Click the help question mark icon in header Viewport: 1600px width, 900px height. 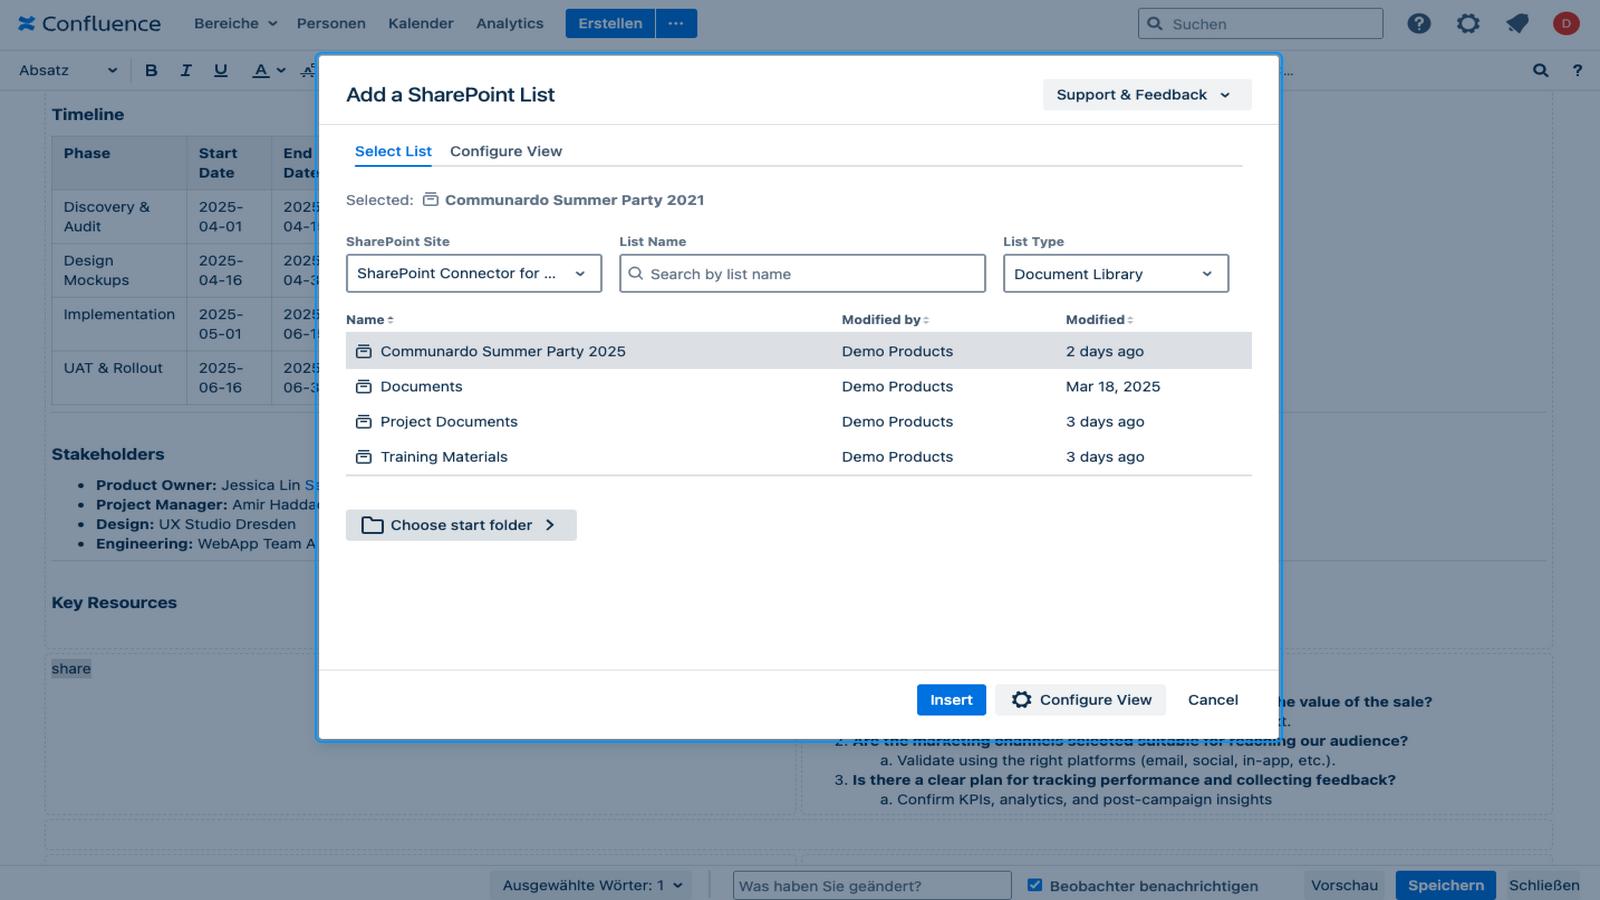point(1418,24)
